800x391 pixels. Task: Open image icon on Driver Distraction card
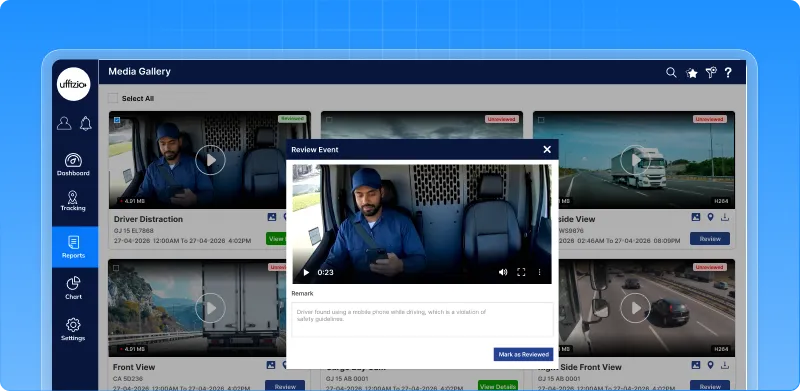click(271, 217)
